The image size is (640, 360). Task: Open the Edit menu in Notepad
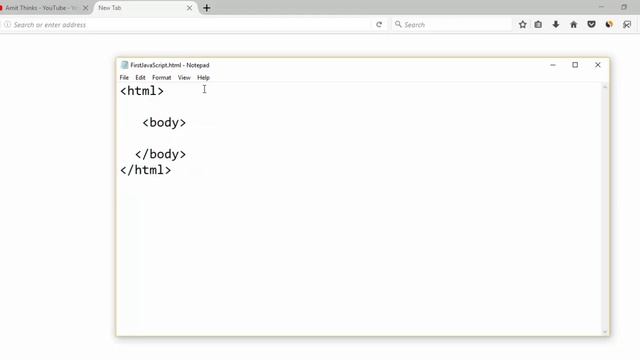pyautogui.click(x=140, y=78)
